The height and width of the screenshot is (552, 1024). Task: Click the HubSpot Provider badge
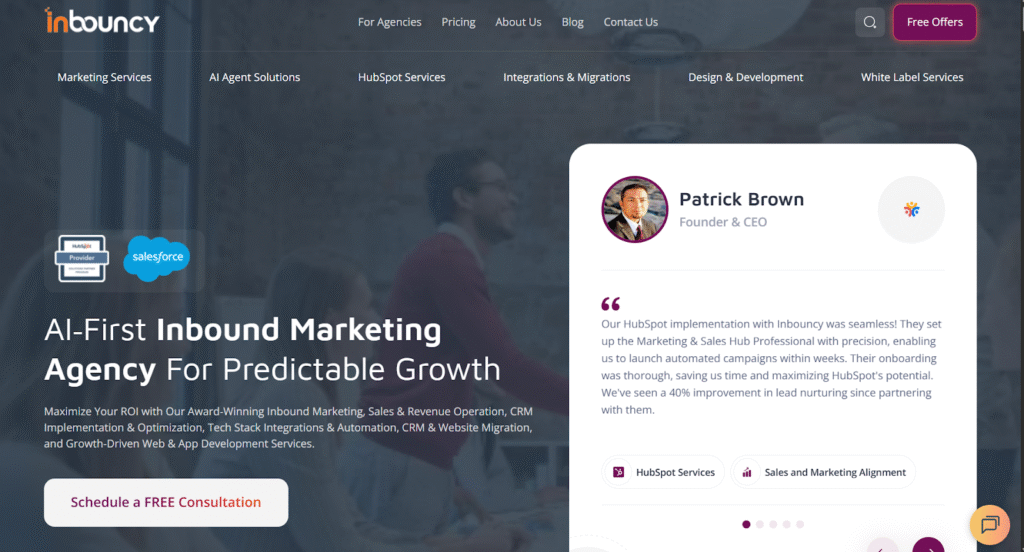[82, 259]
